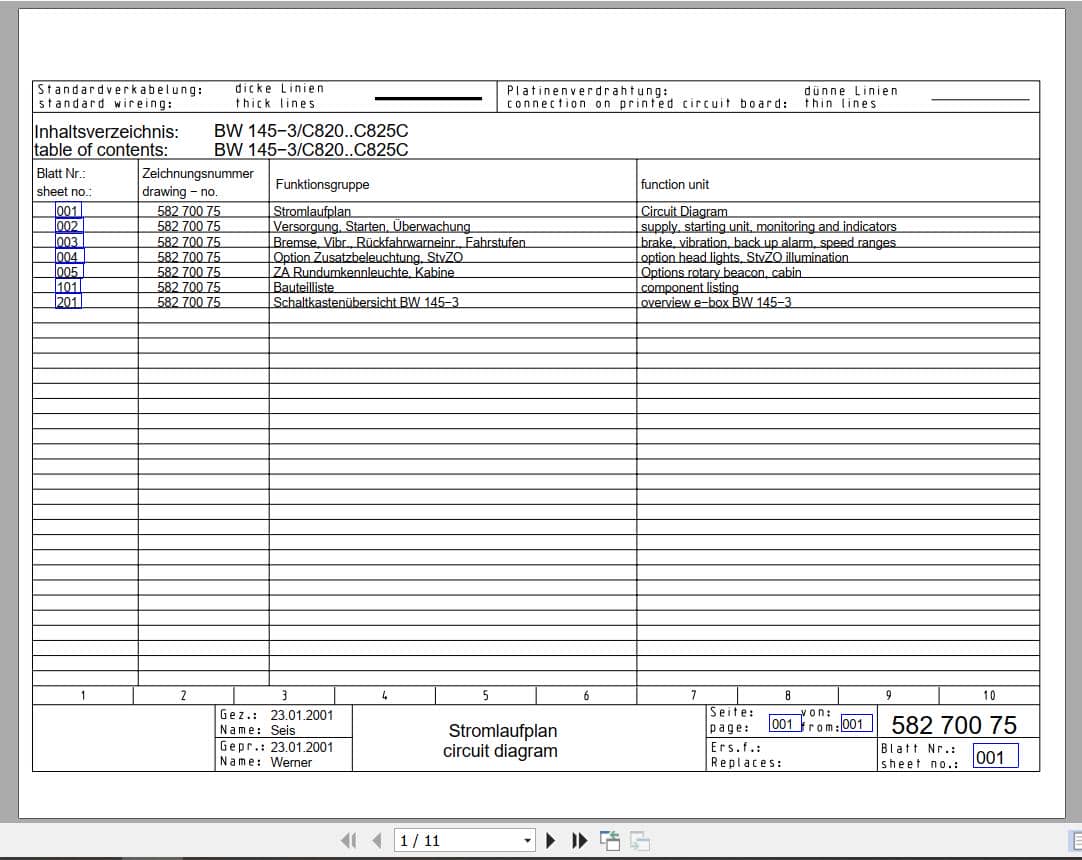Open sheet 002 link in contents
The image size is (1082, 860).
pyautogui.click(x=68, y=226)
